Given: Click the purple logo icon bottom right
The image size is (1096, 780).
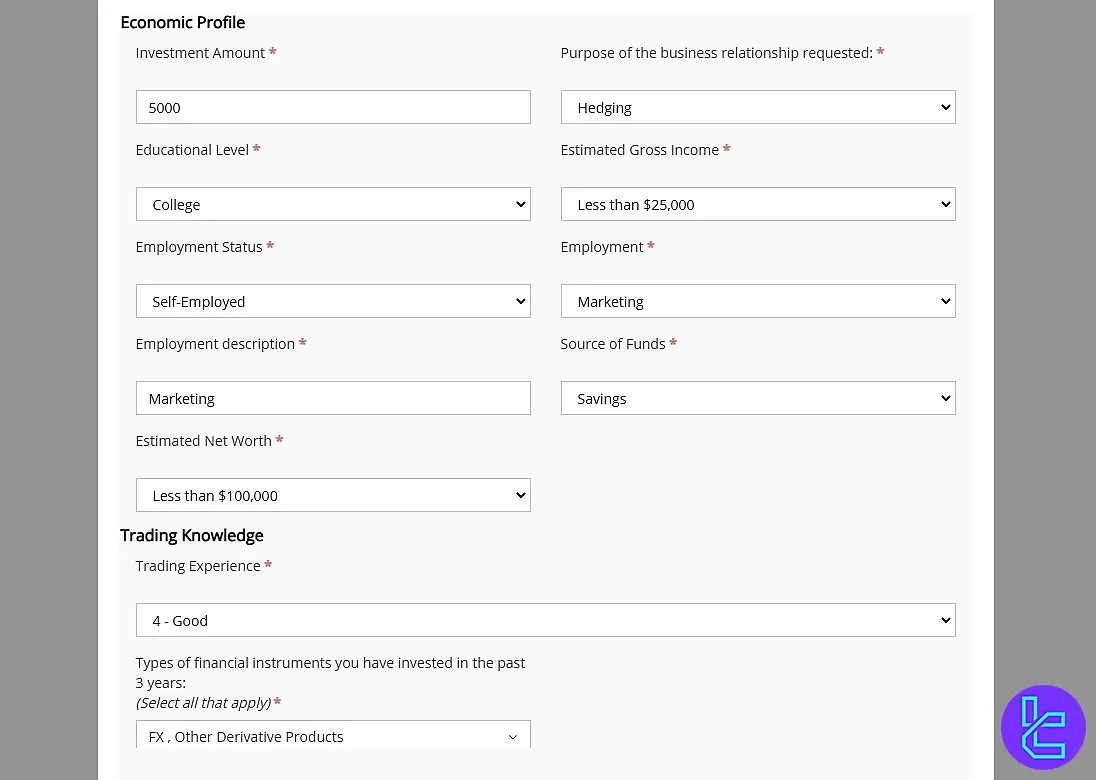Looking at the screenshot, I should click(x=1043, y=727).
